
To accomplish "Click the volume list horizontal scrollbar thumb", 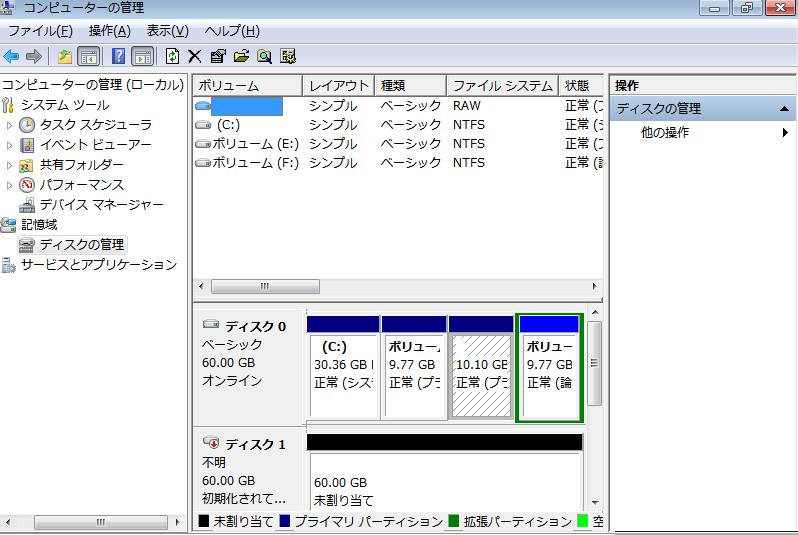I will point(265,287).
